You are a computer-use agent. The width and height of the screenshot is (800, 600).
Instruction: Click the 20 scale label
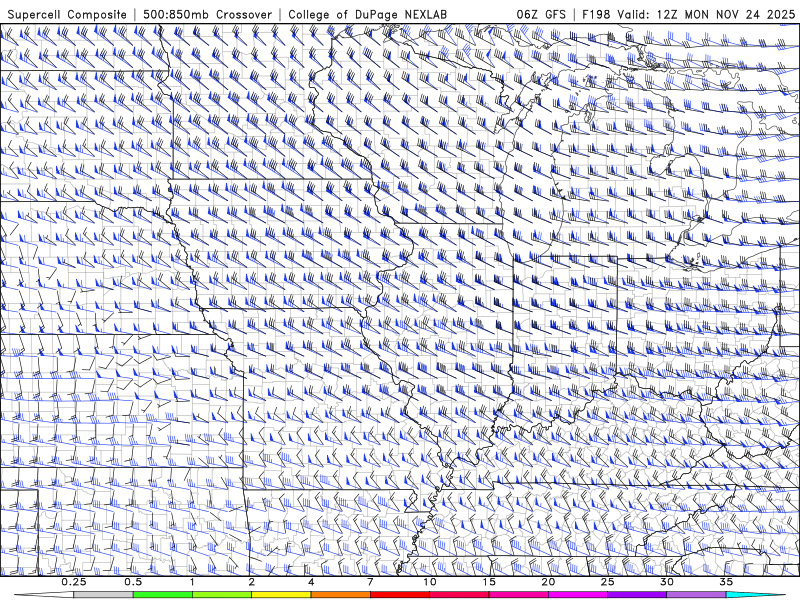click(x=548, y=582)
